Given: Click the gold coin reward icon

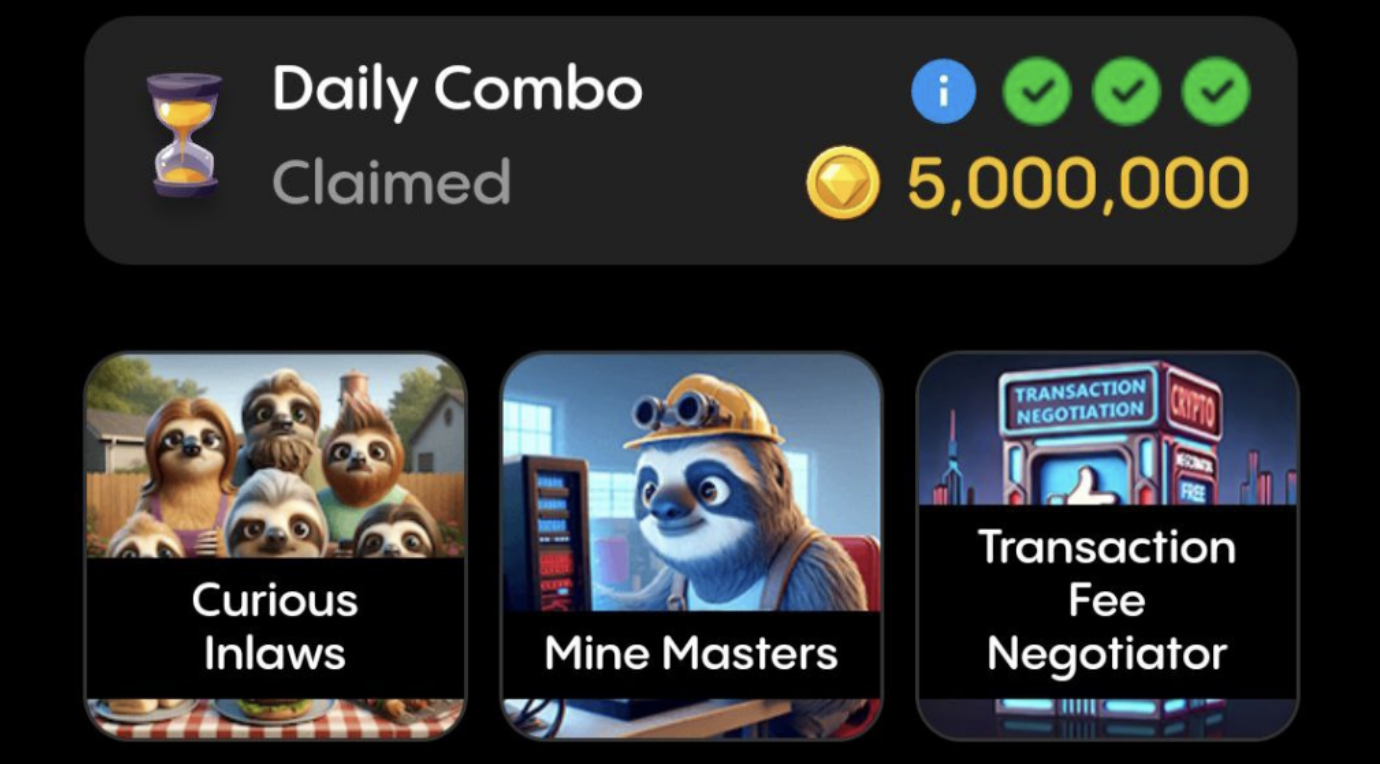Looking at the screenshot, I should coord(843,182).
